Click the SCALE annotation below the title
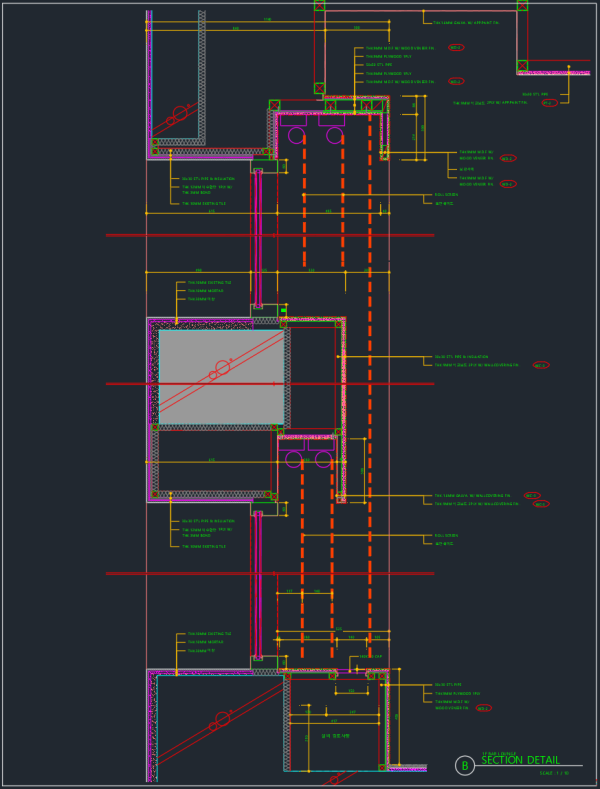The height and width of the screenshot is (789, 600). (x=554, y=773)
